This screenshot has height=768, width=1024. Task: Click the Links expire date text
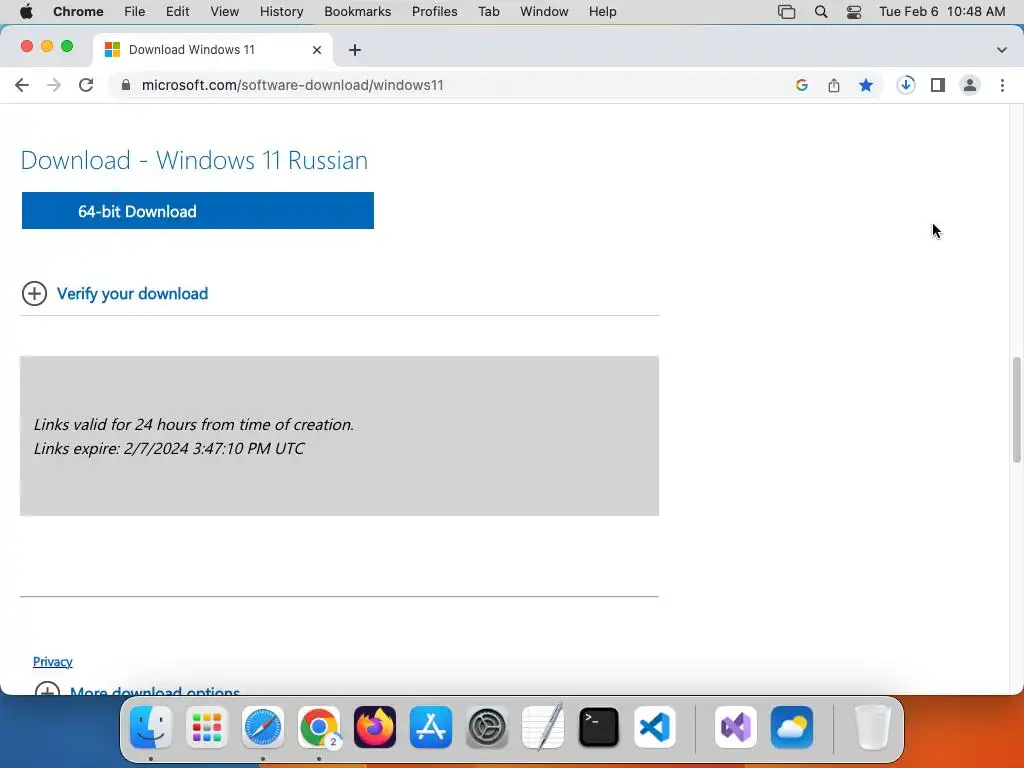(169, 449)
